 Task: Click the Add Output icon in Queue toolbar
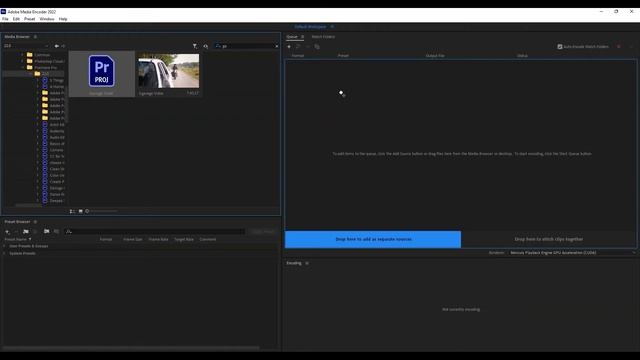point(298,47)
